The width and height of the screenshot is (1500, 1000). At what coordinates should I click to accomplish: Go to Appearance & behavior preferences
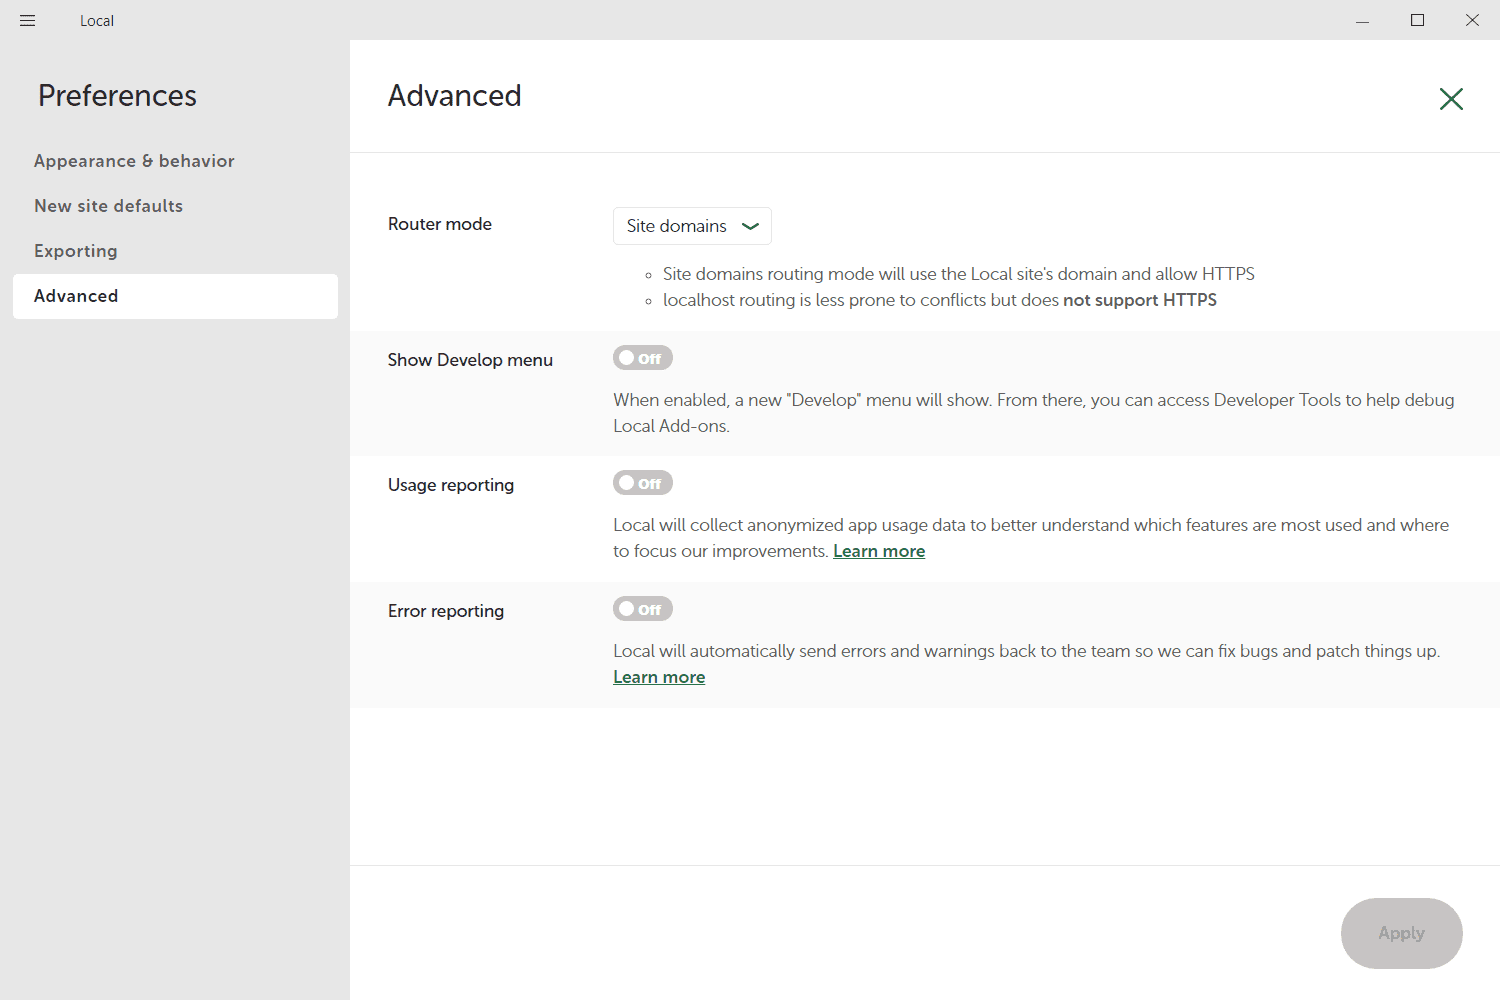[x=134, y=161]
